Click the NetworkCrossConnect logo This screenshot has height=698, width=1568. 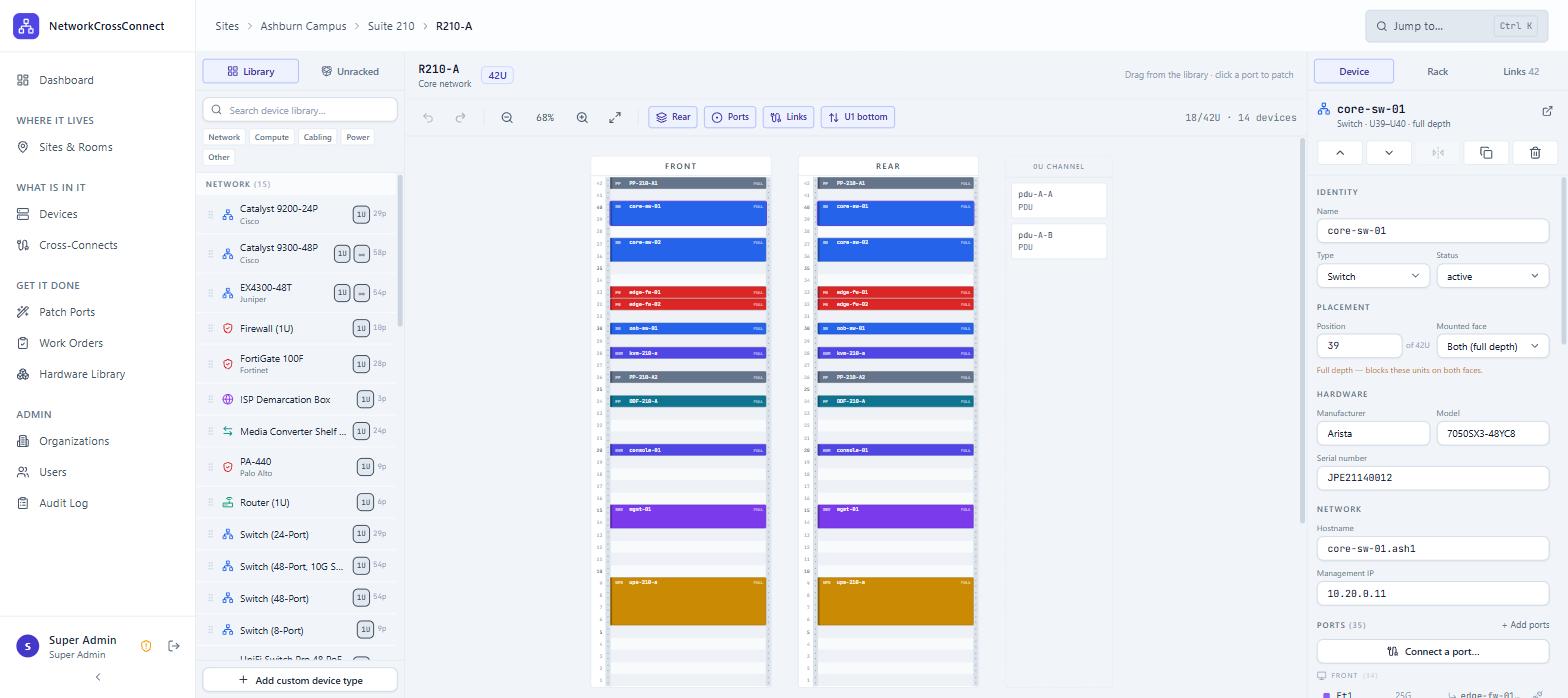point(26,26)
